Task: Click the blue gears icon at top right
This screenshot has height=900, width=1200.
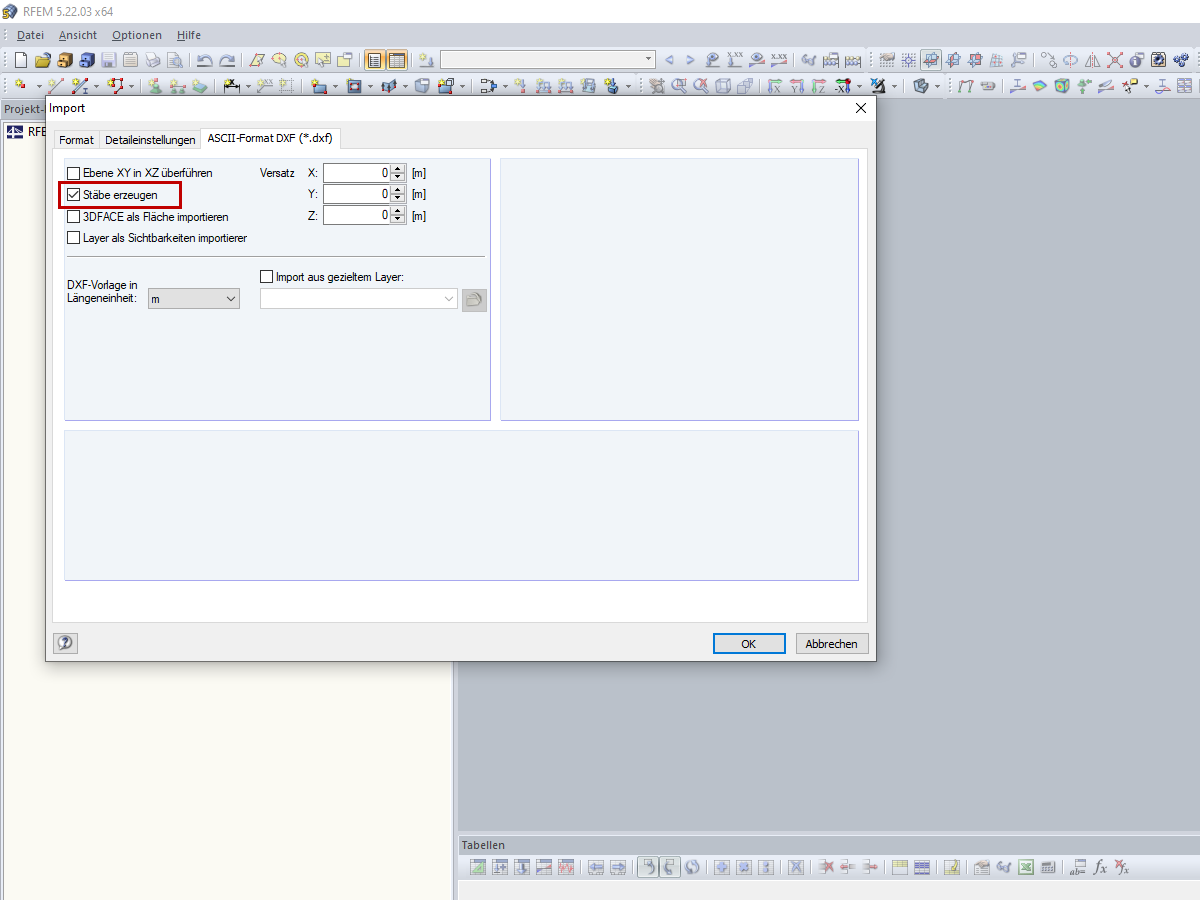Action: [x=1180, y=60]
